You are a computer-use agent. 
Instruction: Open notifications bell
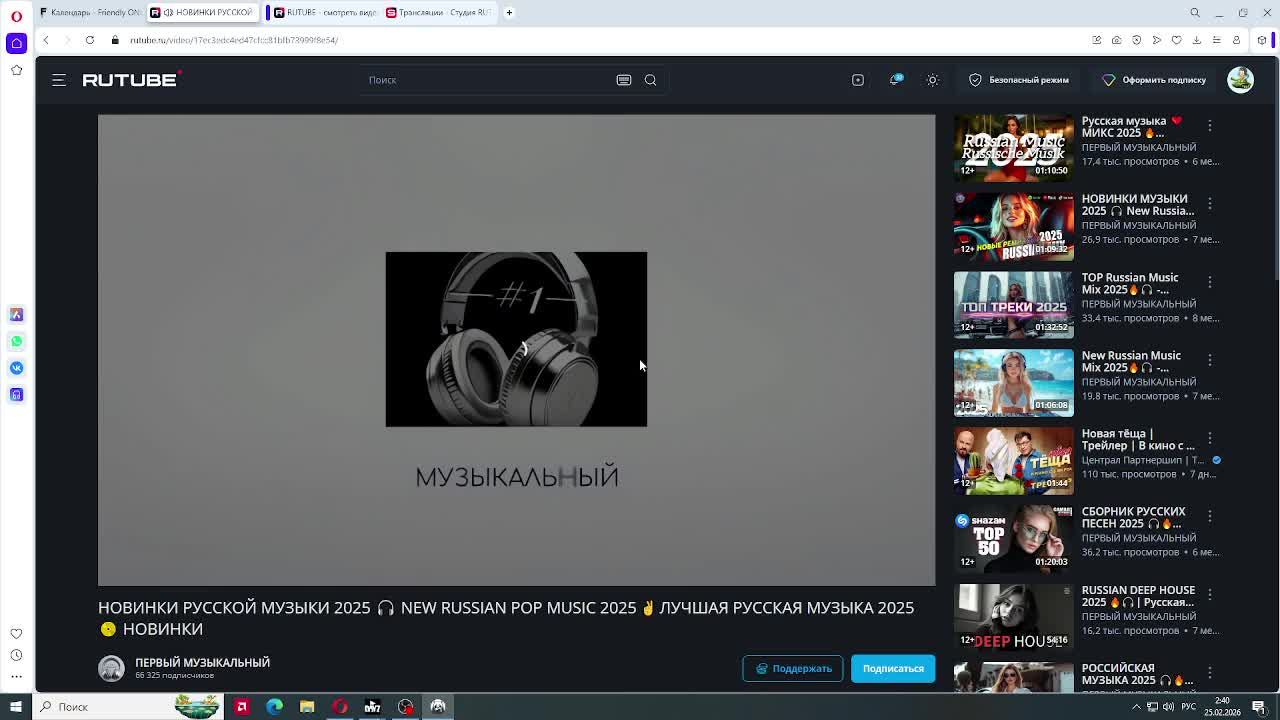pyautogui.click(x=895, y=80)
